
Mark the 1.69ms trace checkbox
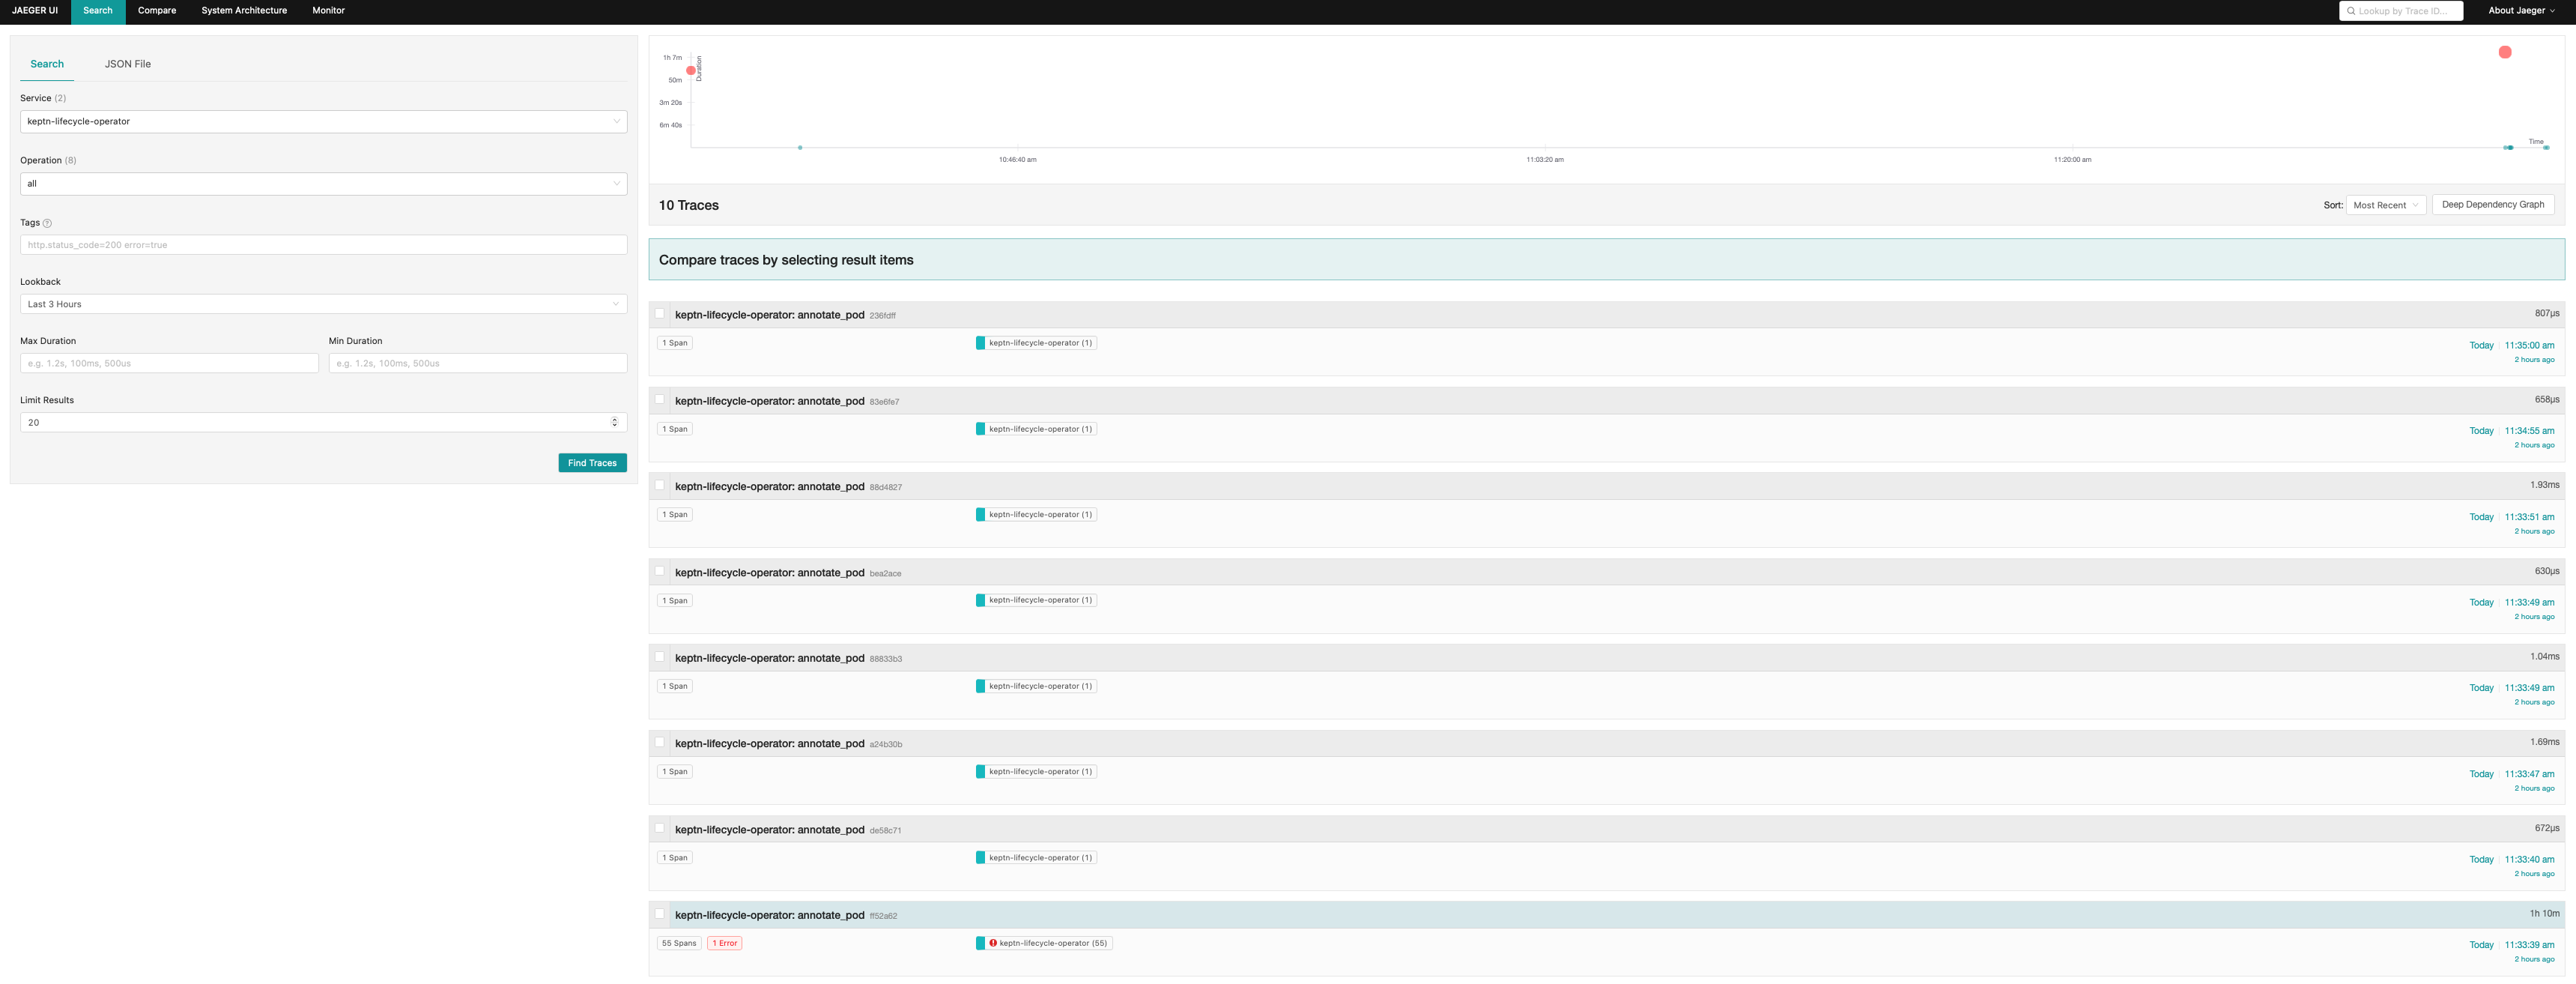tap(660, 743)
